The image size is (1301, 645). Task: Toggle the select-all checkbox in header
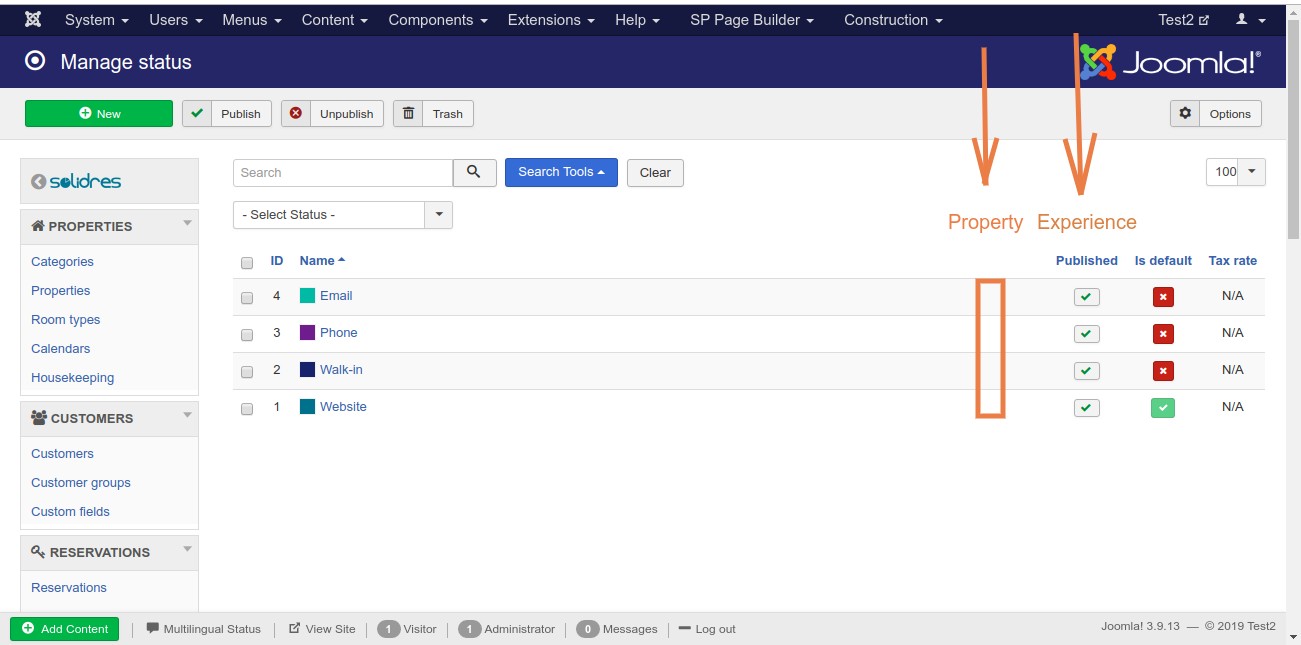pyautogui.click(x=247, y=263)
